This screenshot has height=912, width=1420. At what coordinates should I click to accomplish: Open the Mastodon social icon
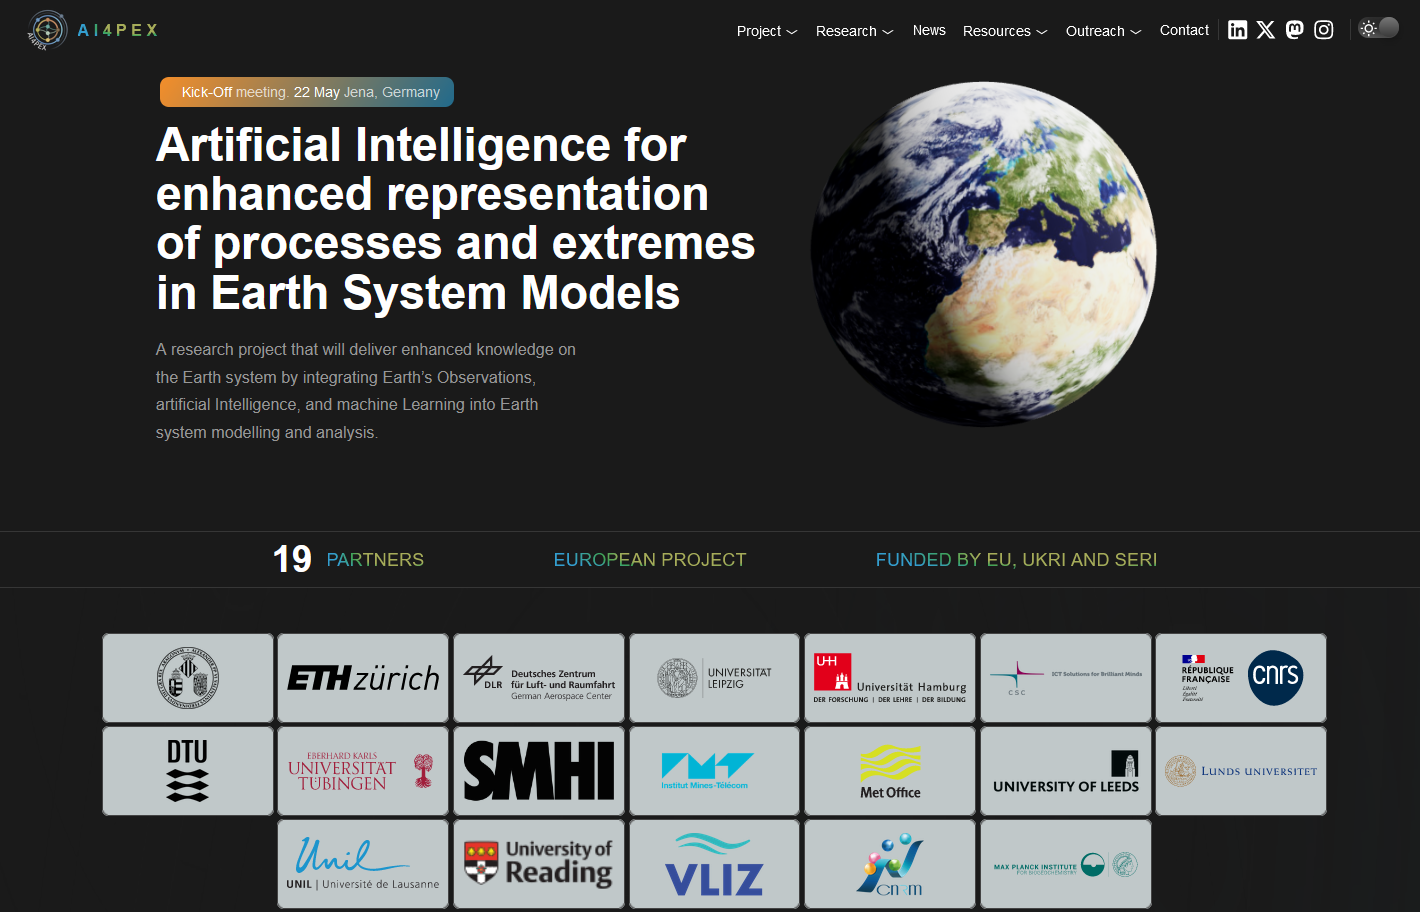[1295, 30]
